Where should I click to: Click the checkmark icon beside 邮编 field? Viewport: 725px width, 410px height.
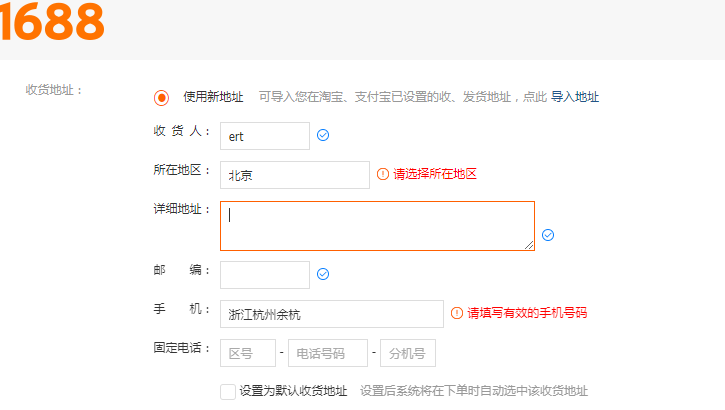(323, 274)
